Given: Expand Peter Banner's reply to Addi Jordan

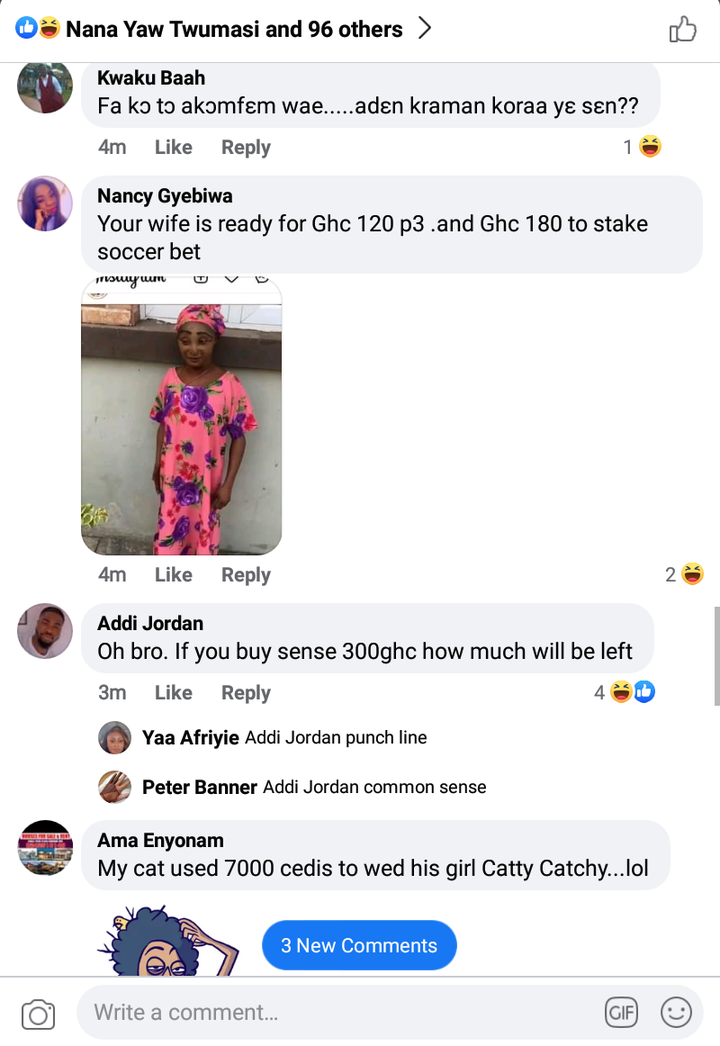Looking at the screenshot, I should 292,787.
